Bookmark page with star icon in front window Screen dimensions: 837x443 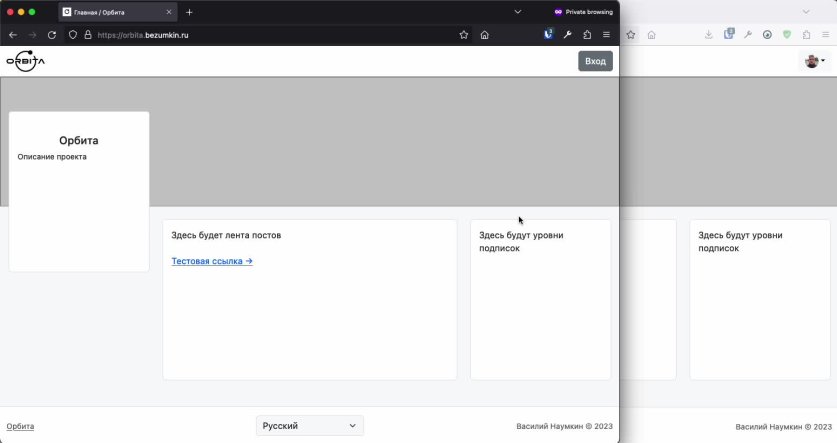(464, 35)
